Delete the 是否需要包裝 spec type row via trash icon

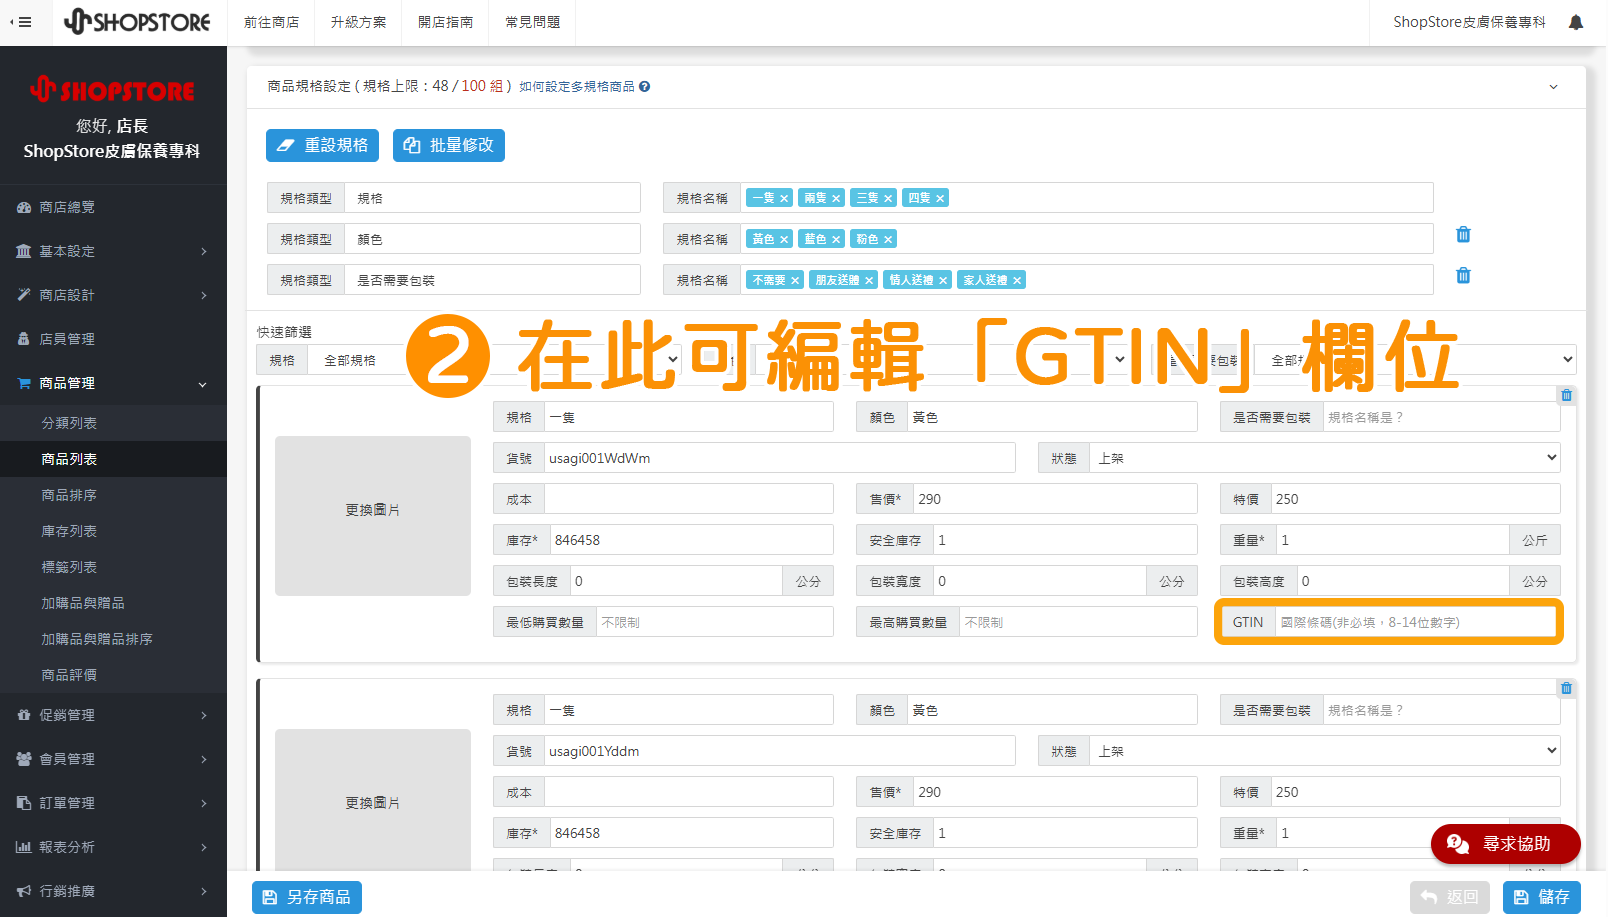[x=1463, y=275]
